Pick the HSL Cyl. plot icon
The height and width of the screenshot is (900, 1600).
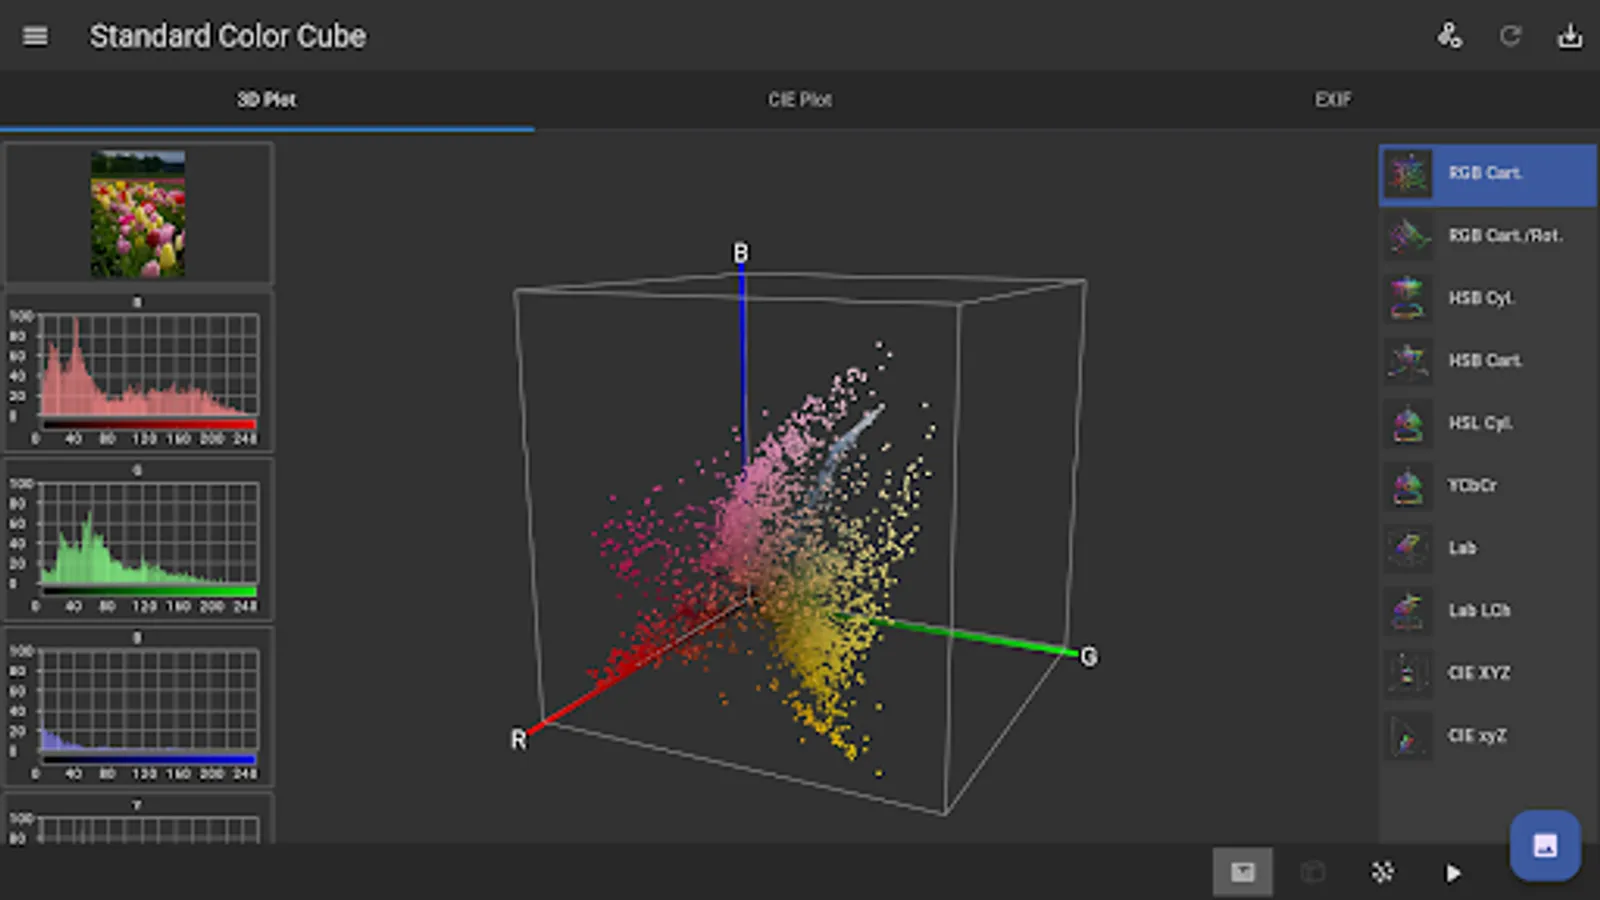click(1408, 423)
